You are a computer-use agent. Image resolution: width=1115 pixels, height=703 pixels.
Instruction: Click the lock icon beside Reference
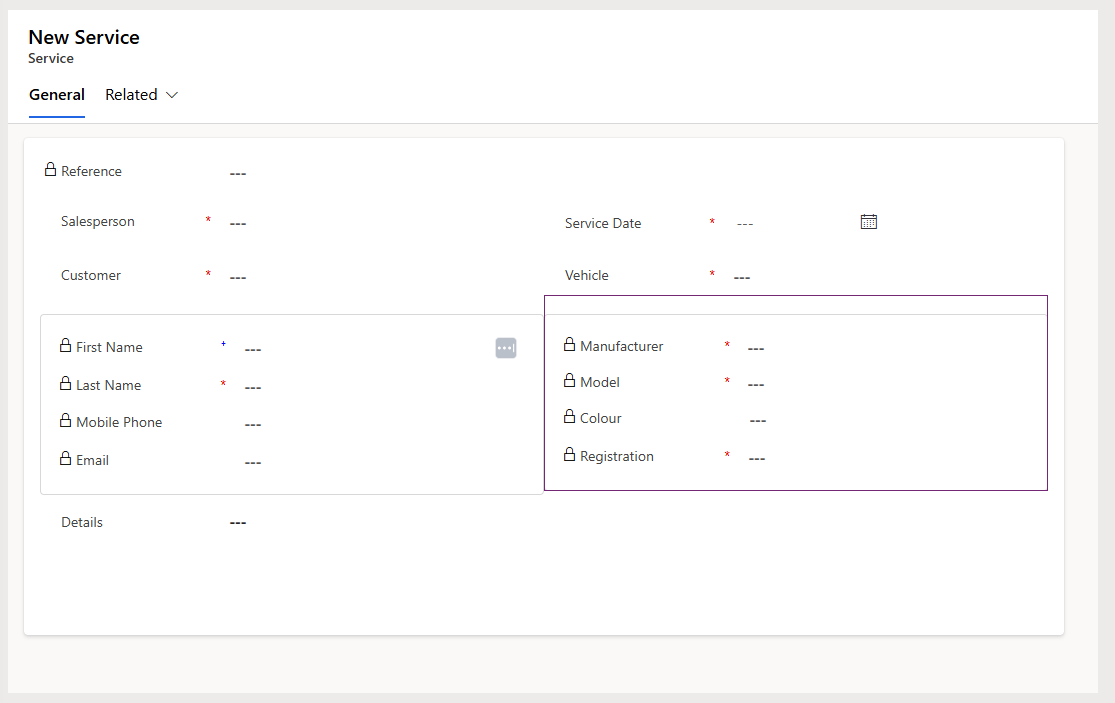(x=50, y=169)
